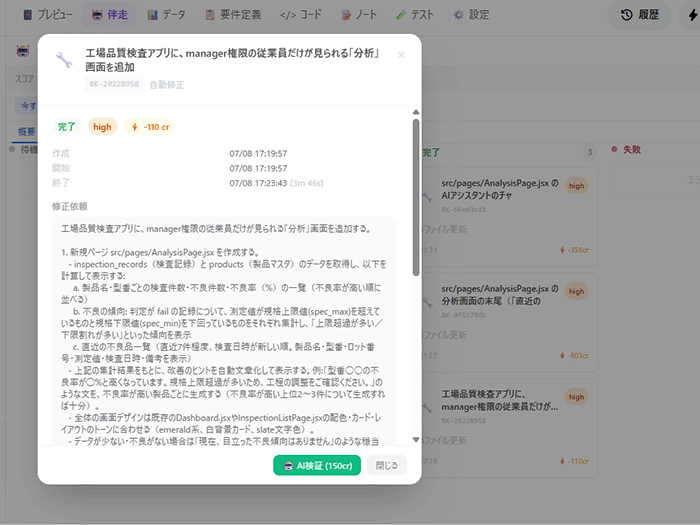Click the test tube icon beside テスト
This screenshot has height=525, width=700.
pyautogui.click(x=401, y=15)
